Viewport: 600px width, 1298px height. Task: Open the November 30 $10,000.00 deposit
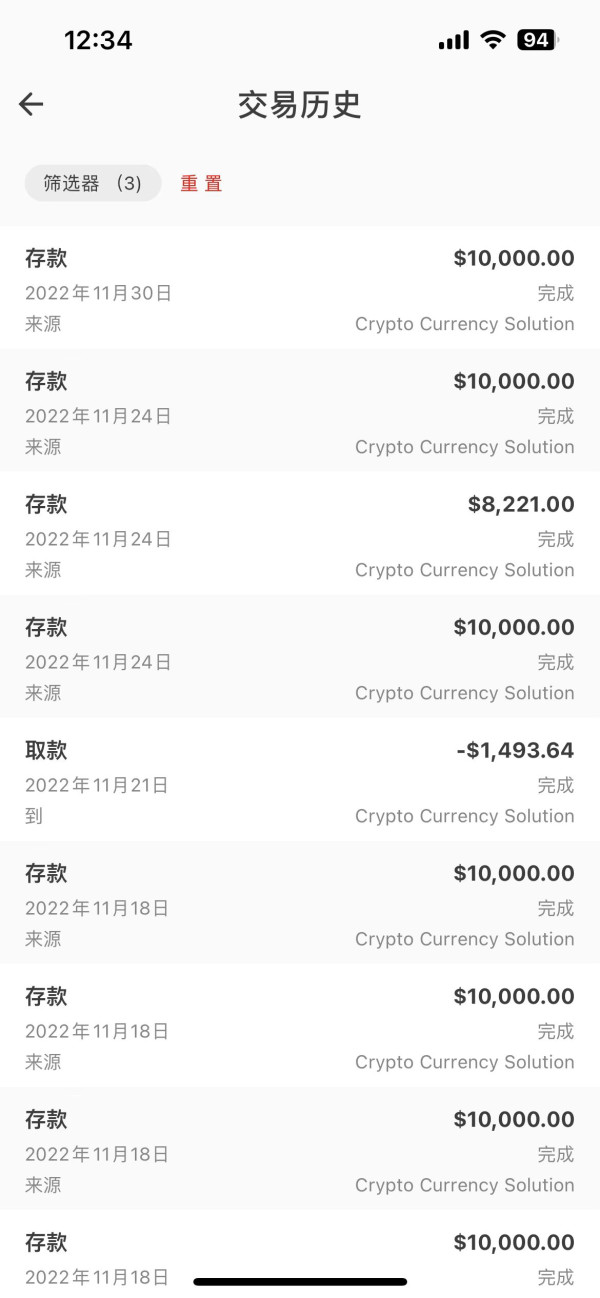point(300,290)
